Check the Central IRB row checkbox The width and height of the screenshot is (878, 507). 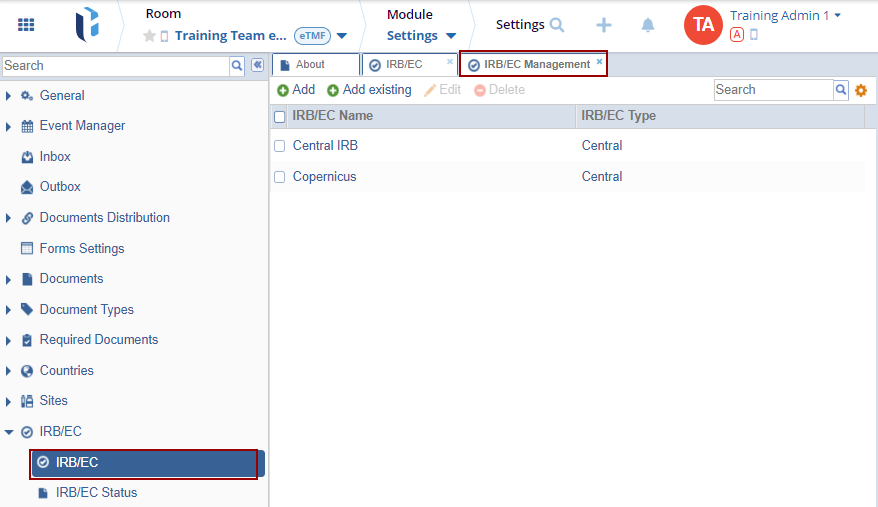(280, 146)
